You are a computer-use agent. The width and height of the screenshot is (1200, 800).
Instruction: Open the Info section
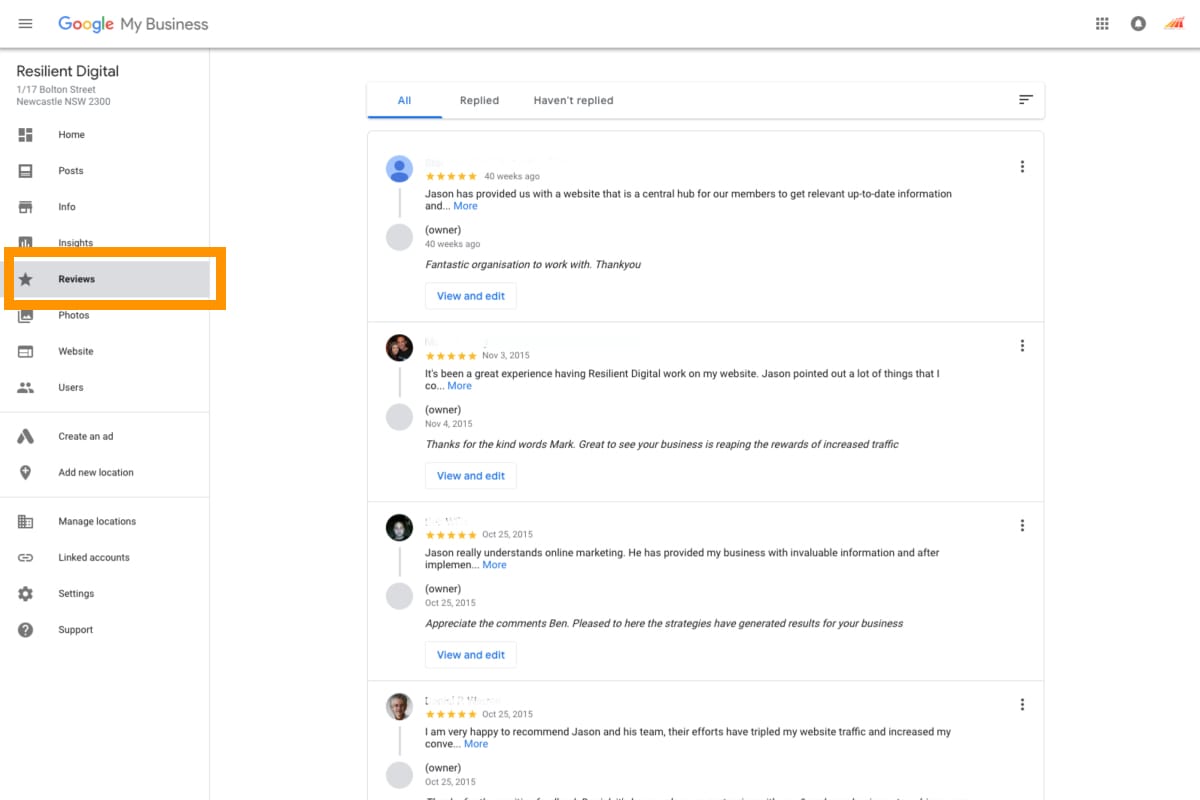click(x=67, y=207)
